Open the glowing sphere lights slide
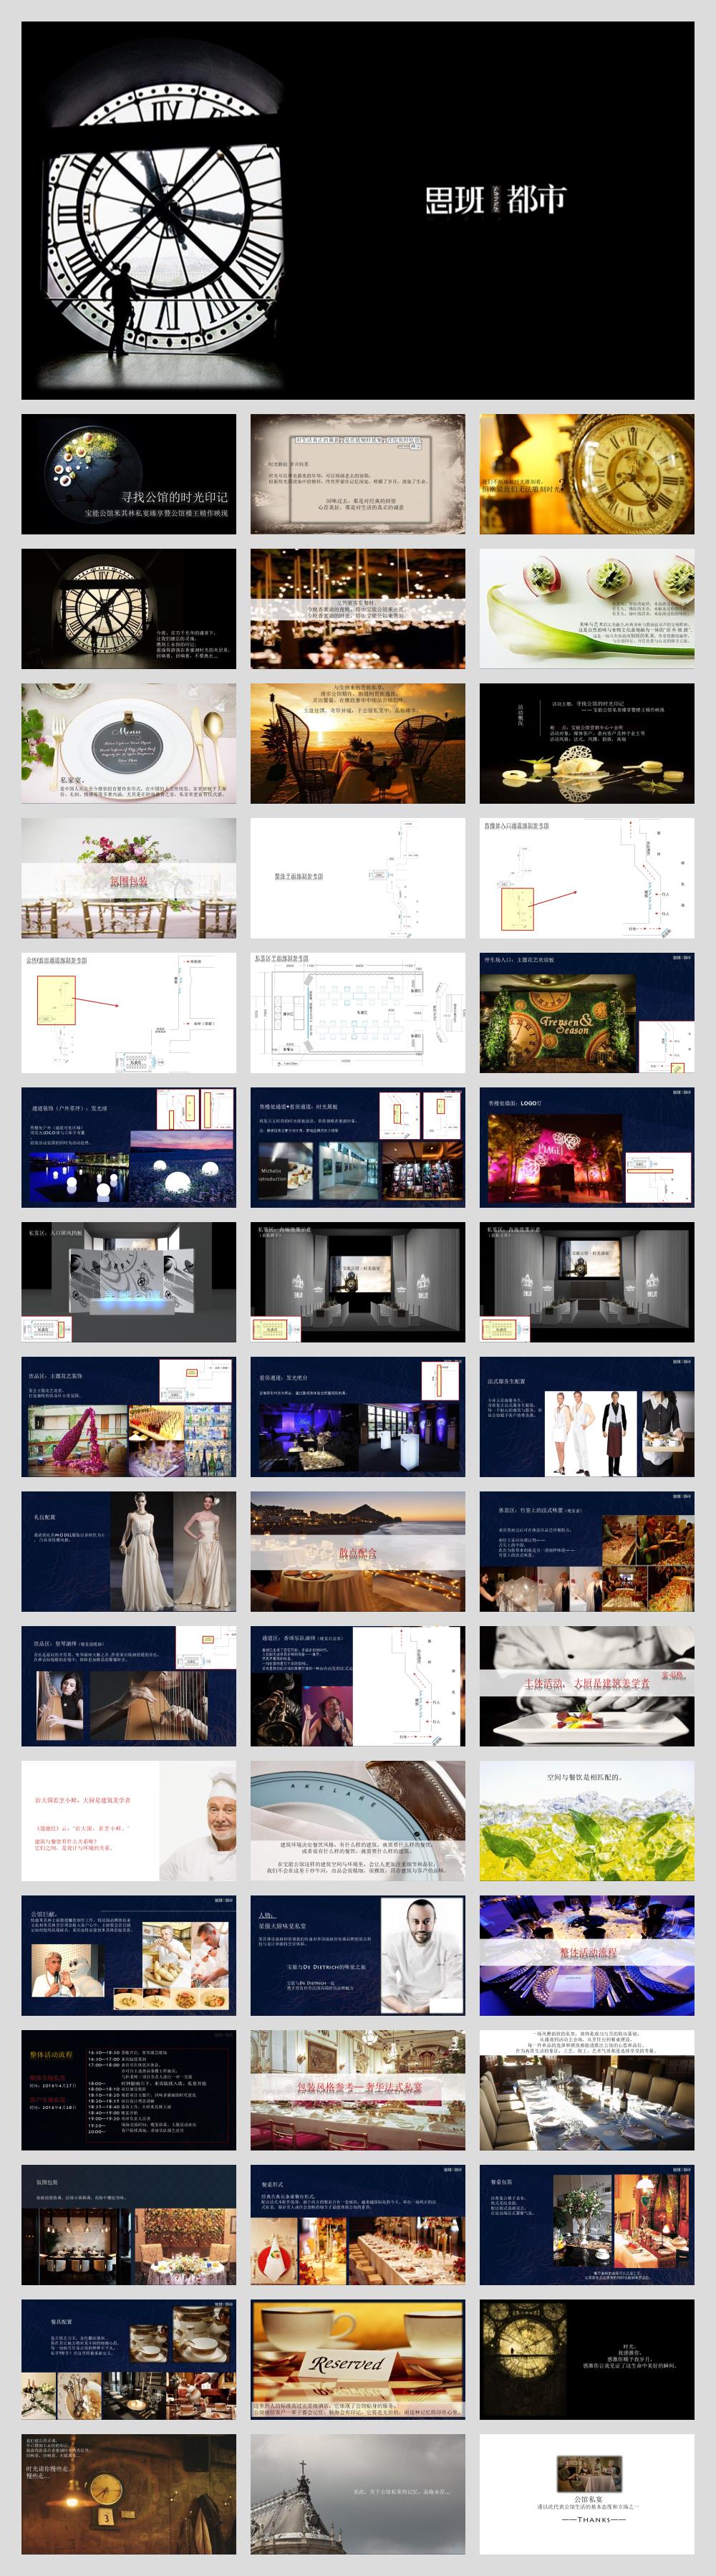Image resolution: width=716 pixels, height=2576 pixels. point(129,1147)
